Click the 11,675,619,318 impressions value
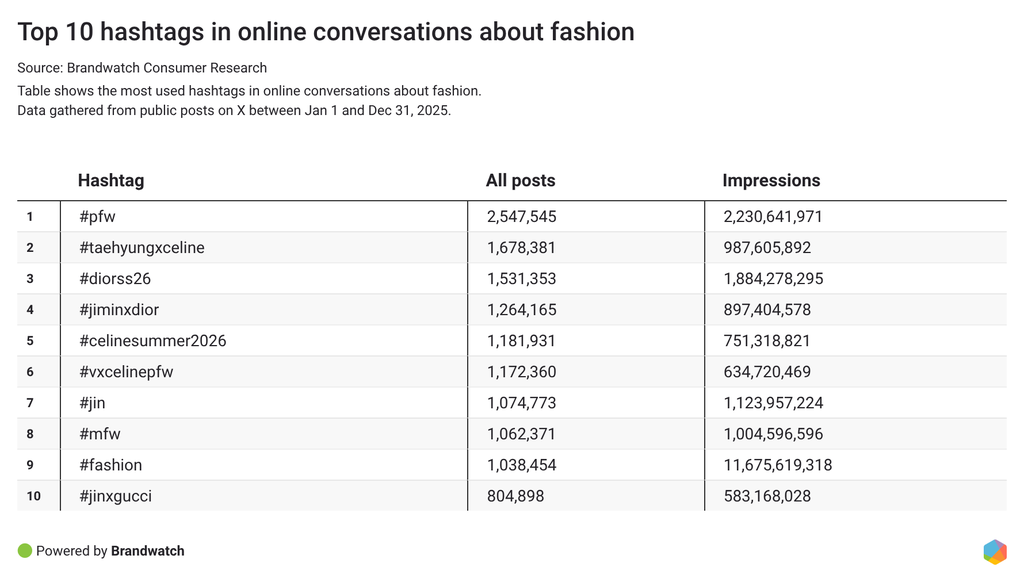1024x582 pixels. 777,465
